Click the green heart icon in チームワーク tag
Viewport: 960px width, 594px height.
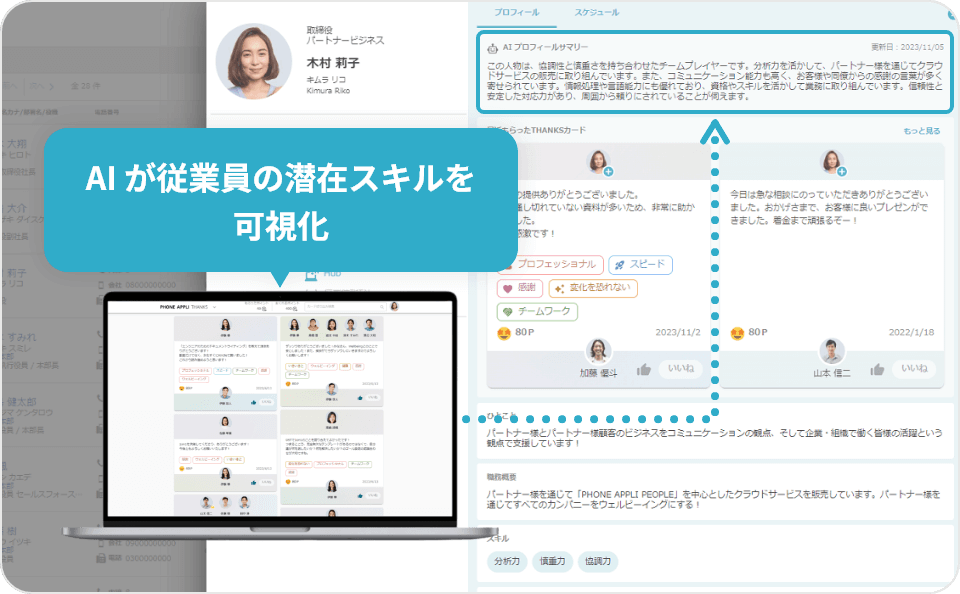pos(507,312)
